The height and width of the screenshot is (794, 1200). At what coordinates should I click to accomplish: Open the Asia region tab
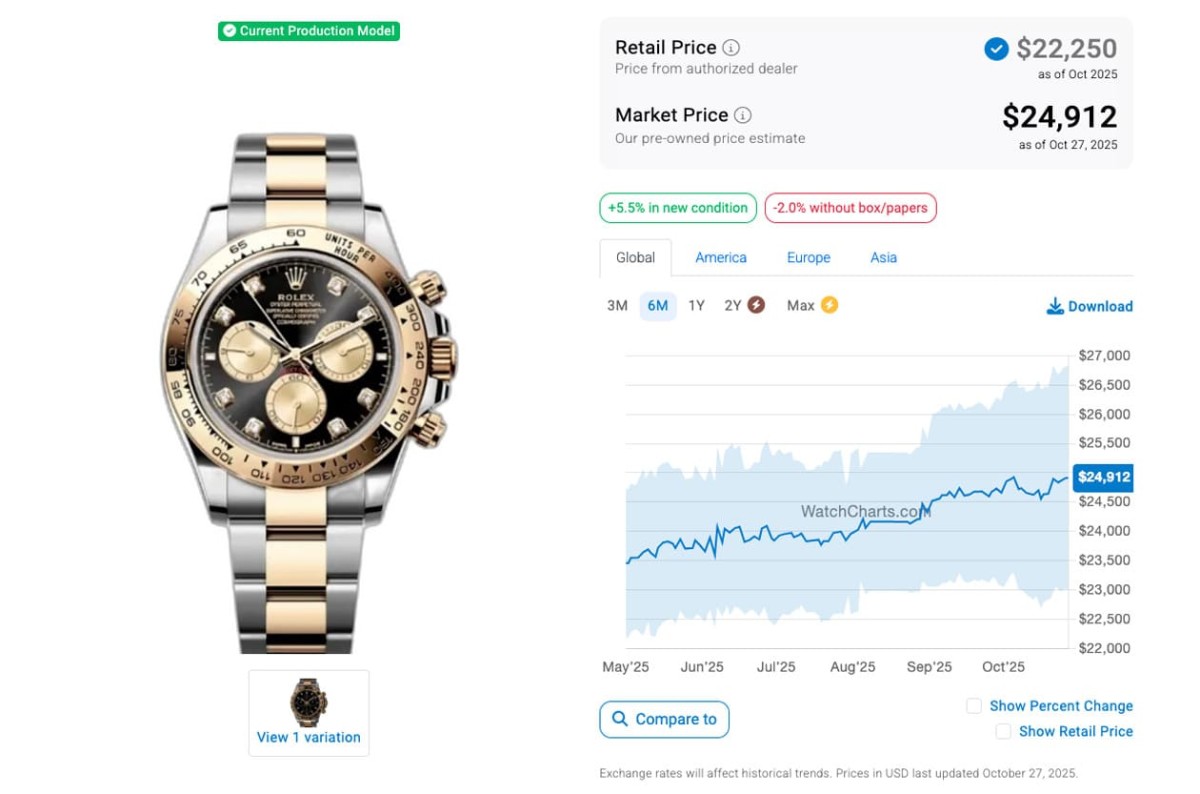pos(883,258)
